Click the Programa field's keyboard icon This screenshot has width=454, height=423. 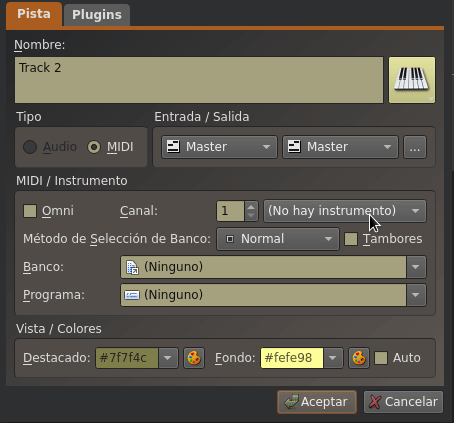(x=132, y=295)
